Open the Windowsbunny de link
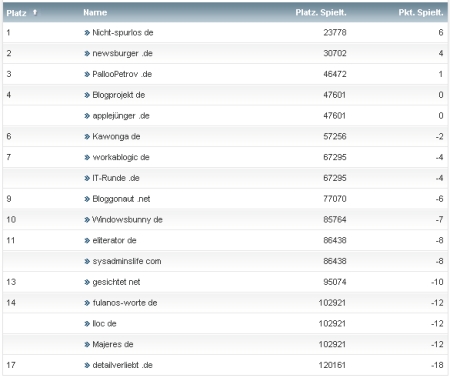This screenshot has height=378, width=450. click(127, 220)
